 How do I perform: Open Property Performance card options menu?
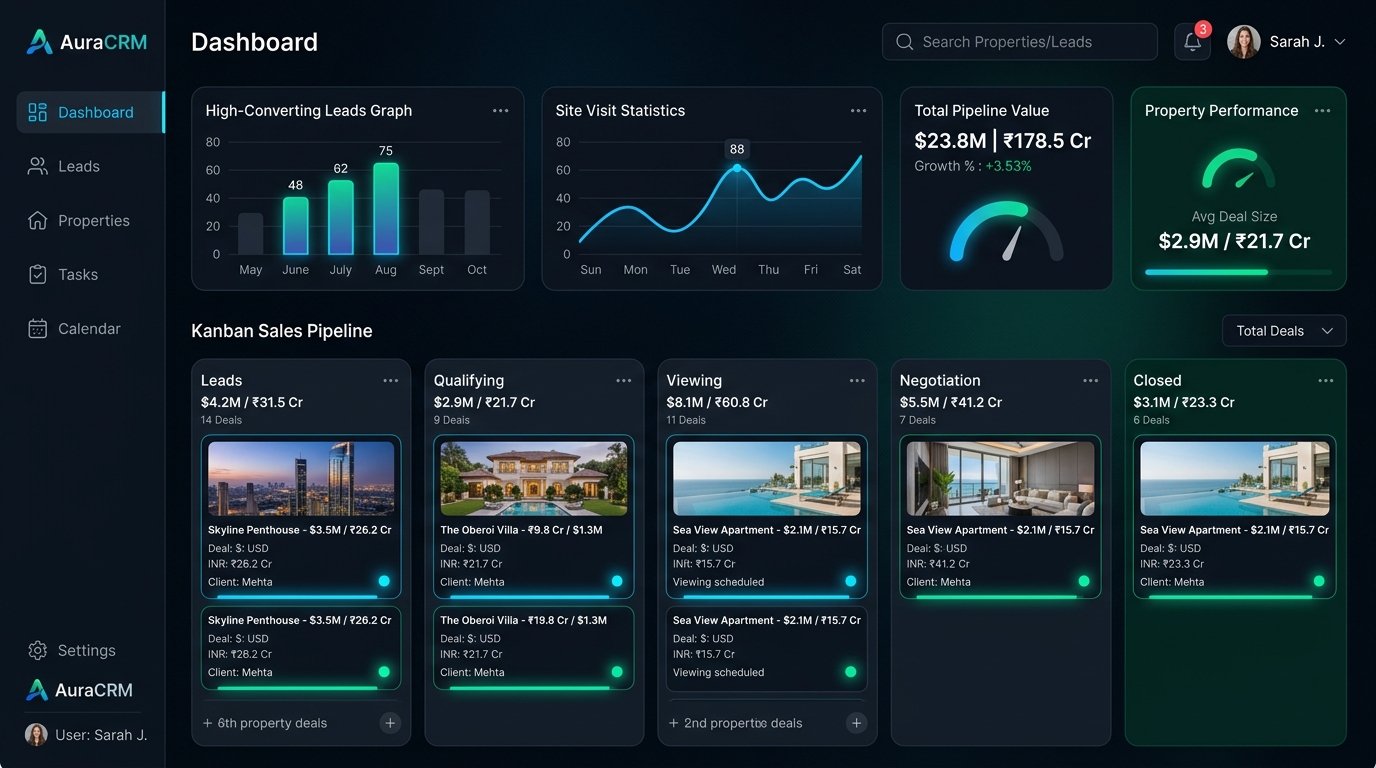(1322, 111)
